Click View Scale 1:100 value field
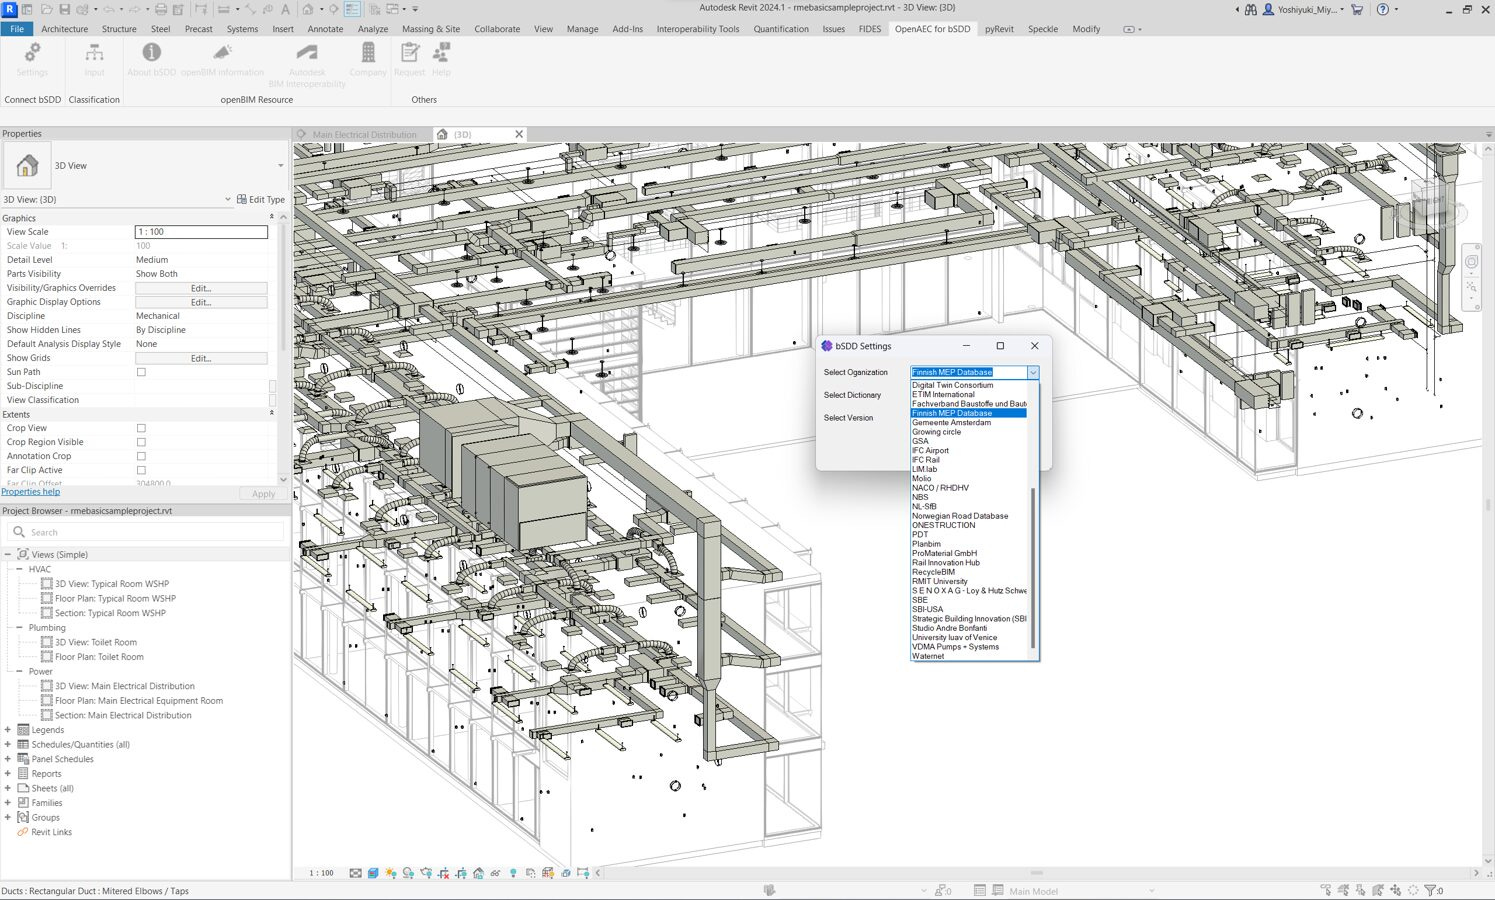Viewport: 1495px width, 900px height. tap(201, 232)
